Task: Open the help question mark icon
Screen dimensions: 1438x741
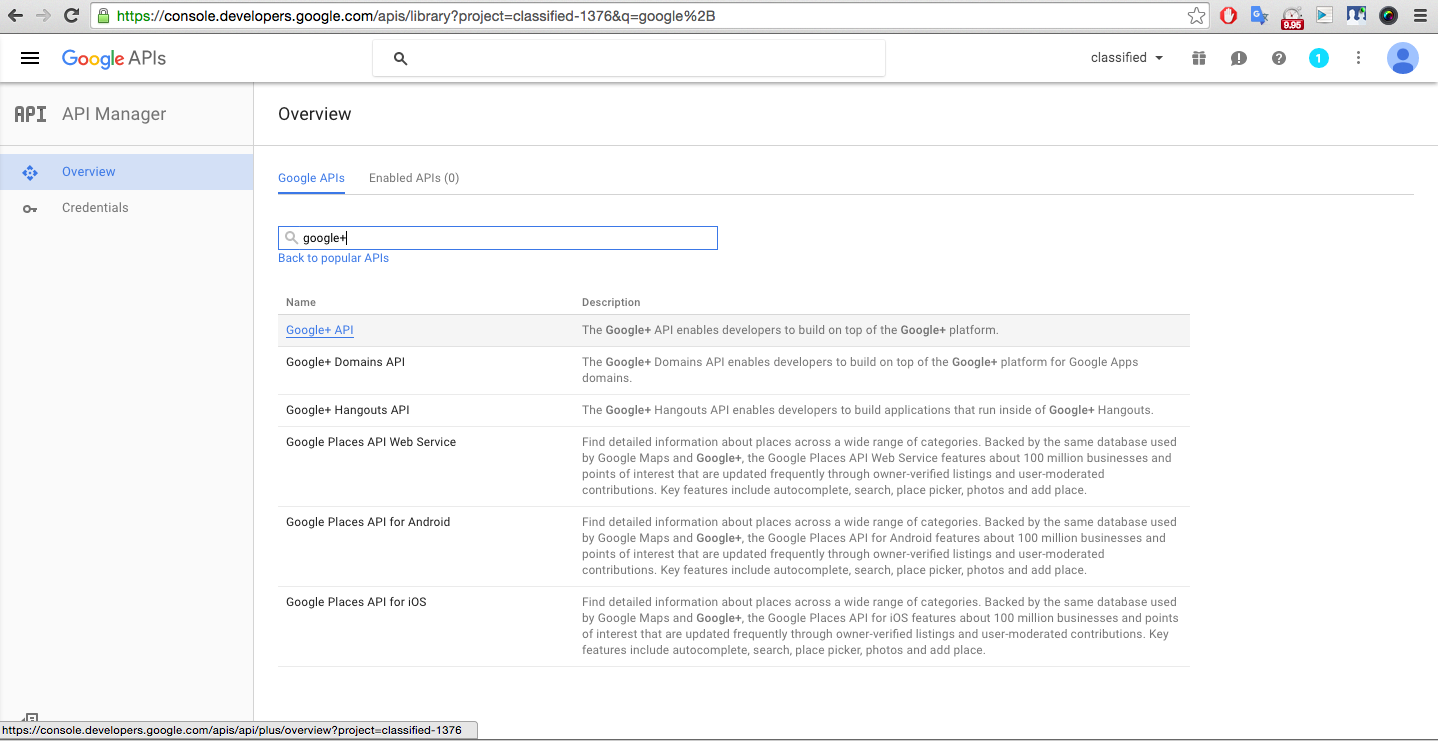Action: pos(1279,58)
